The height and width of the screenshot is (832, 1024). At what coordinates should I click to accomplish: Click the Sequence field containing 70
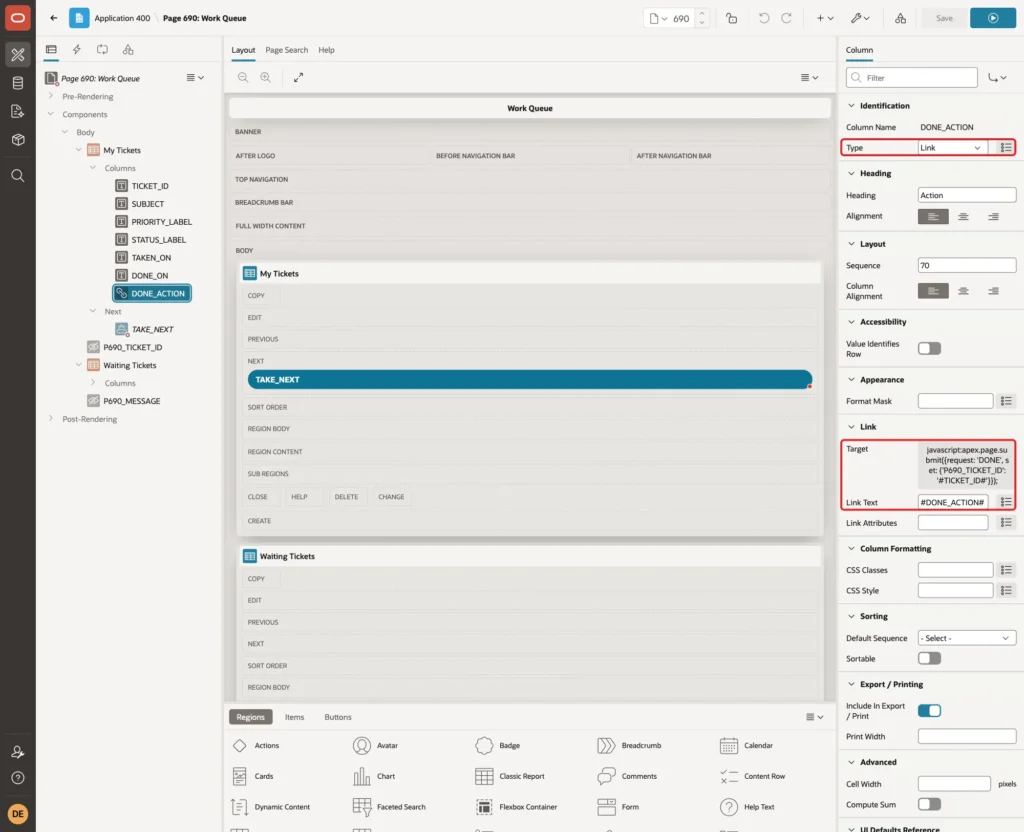(x=967, y=265)
